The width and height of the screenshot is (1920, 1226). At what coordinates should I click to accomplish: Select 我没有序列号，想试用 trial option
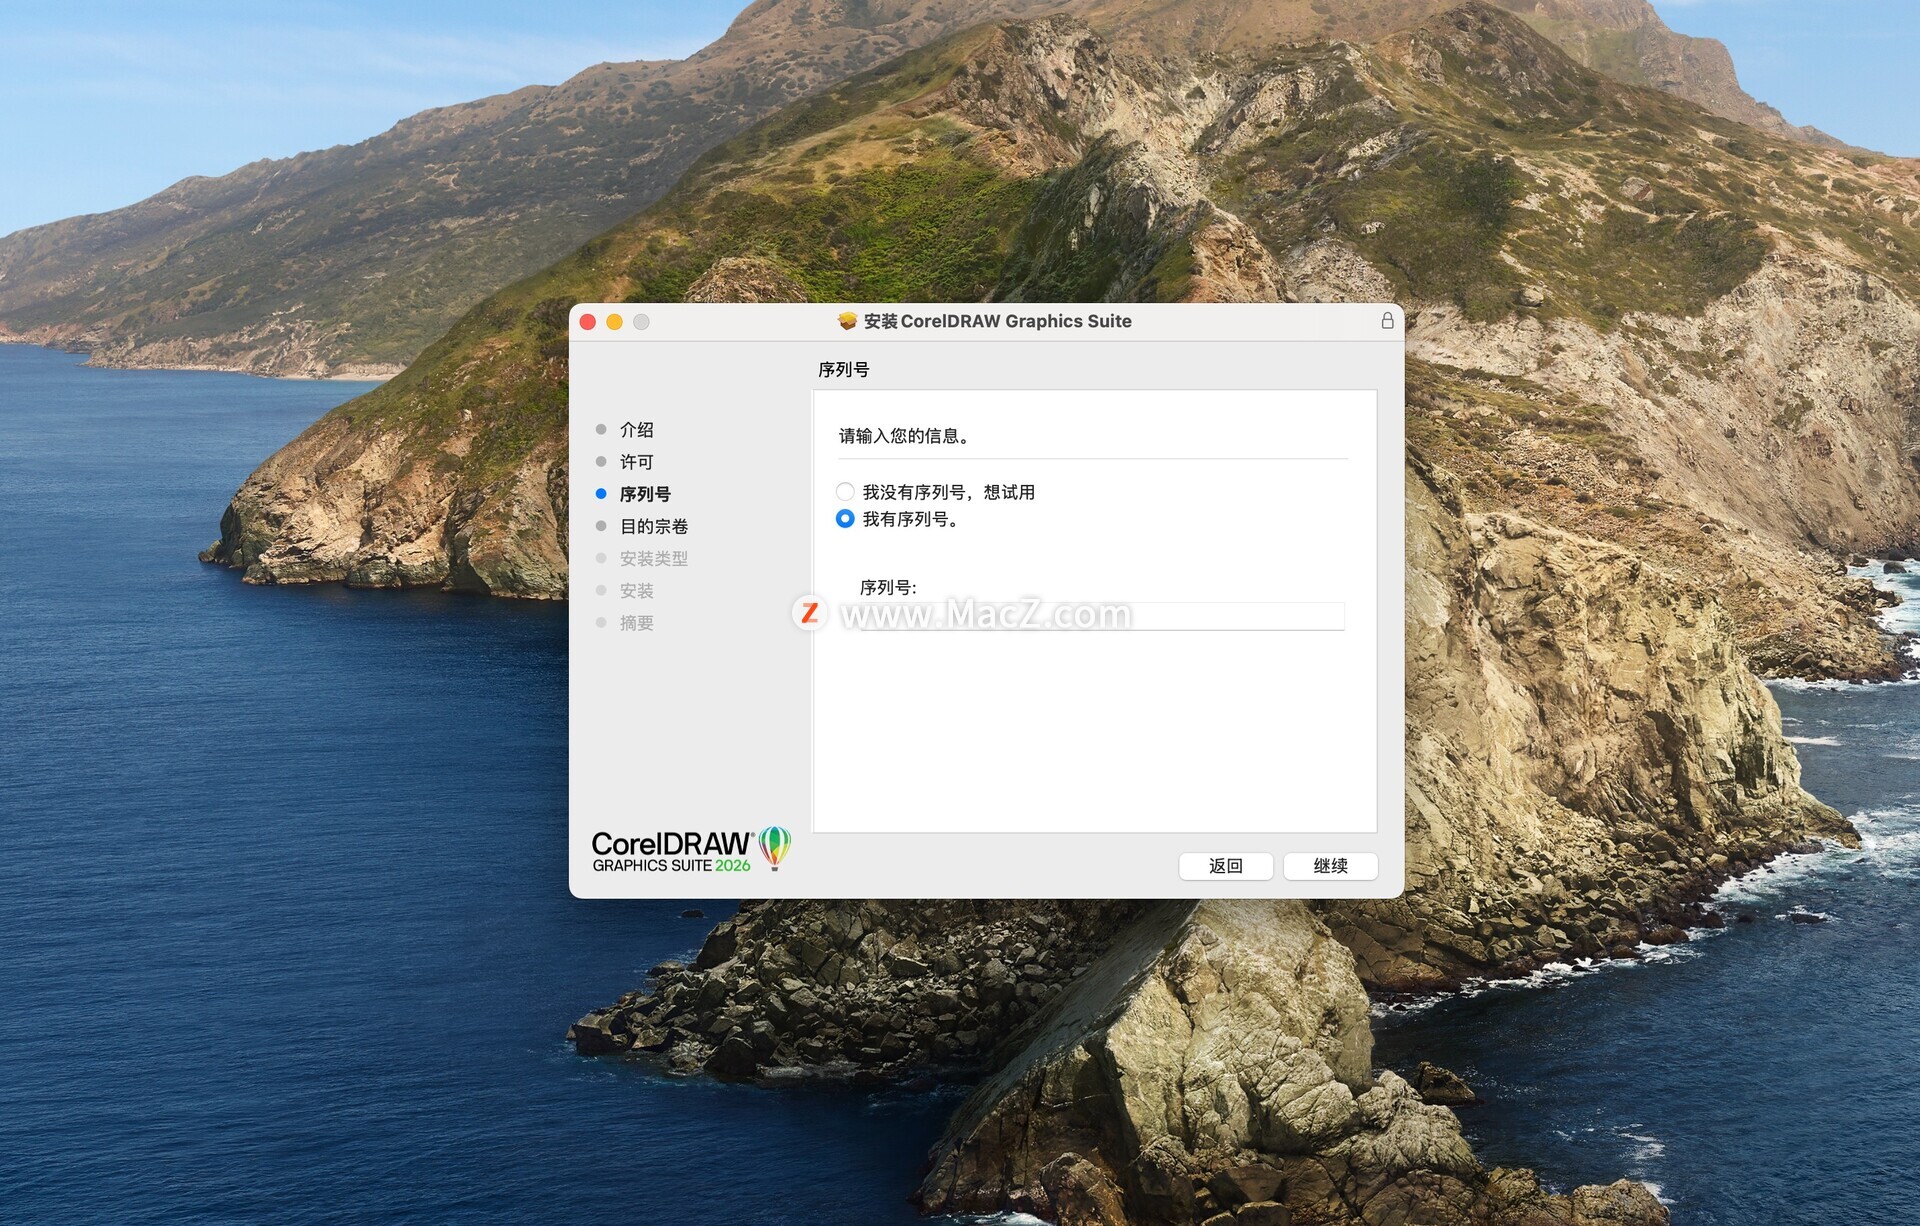[845, 492]
